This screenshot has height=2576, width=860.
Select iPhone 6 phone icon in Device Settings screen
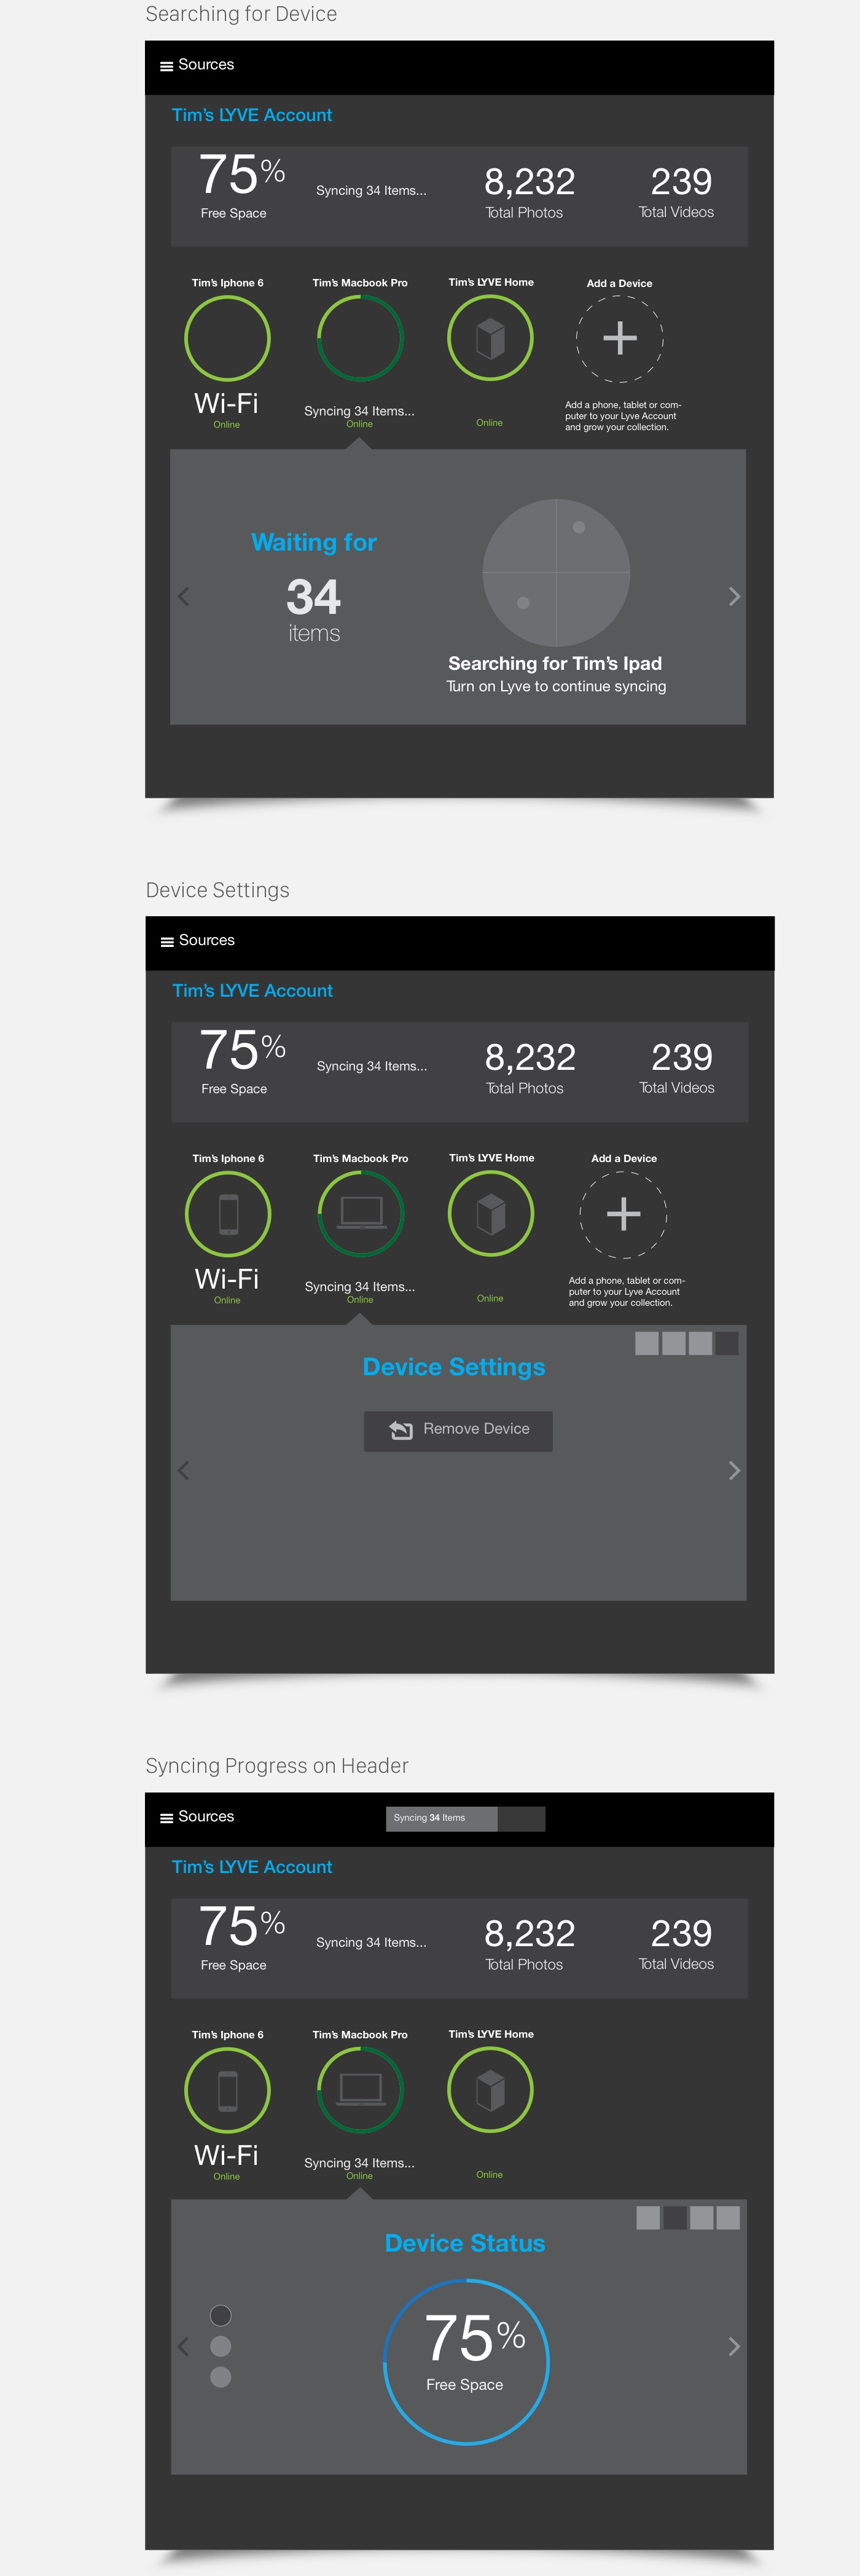click(x=228, y=1214)
